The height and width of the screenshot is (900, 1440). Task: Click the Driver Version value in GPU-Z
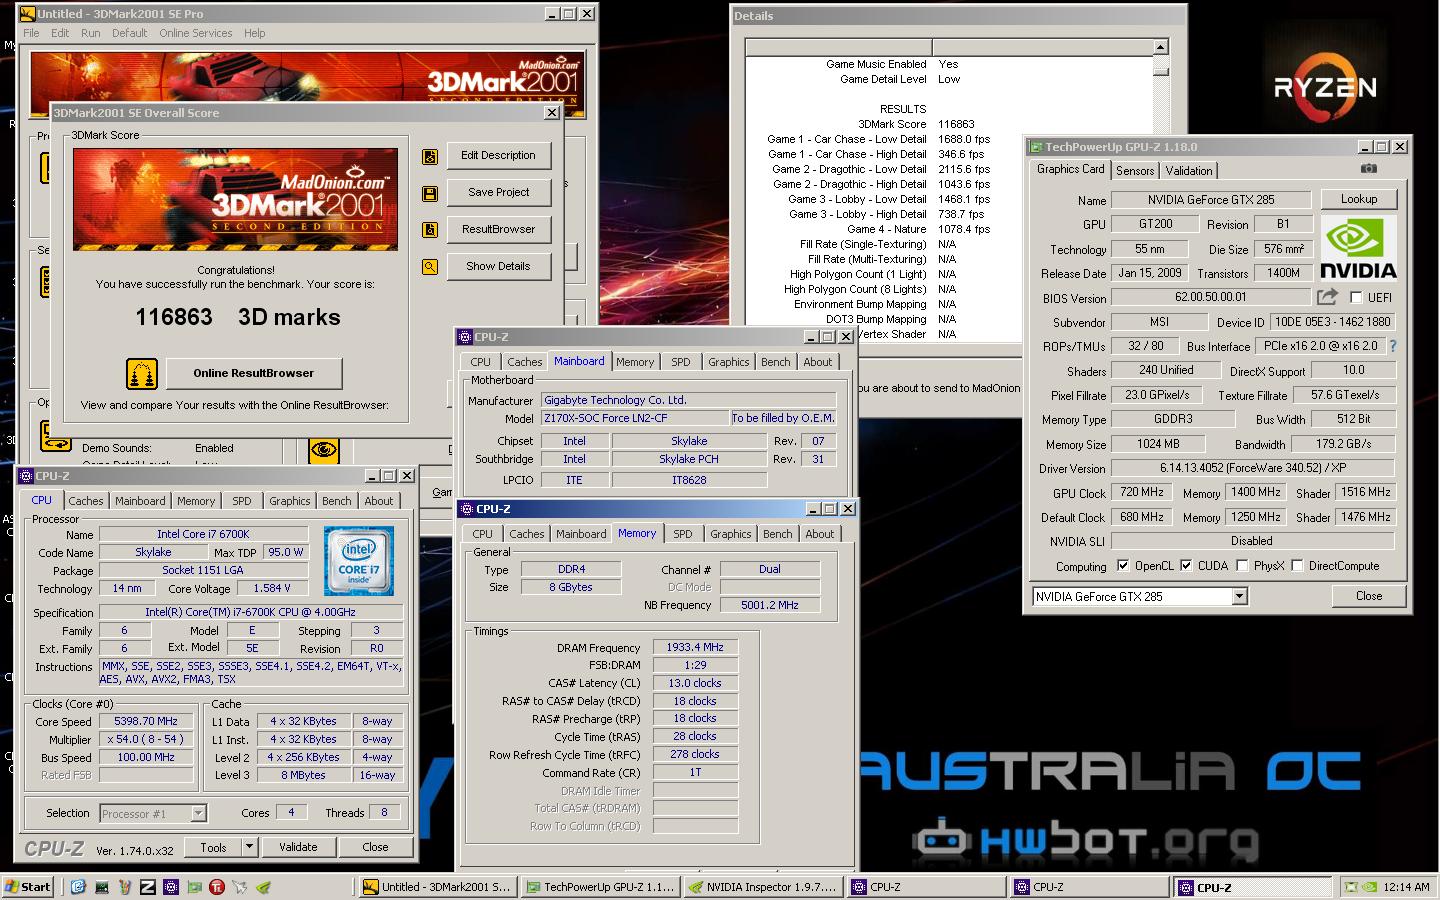pos(1252,468)
